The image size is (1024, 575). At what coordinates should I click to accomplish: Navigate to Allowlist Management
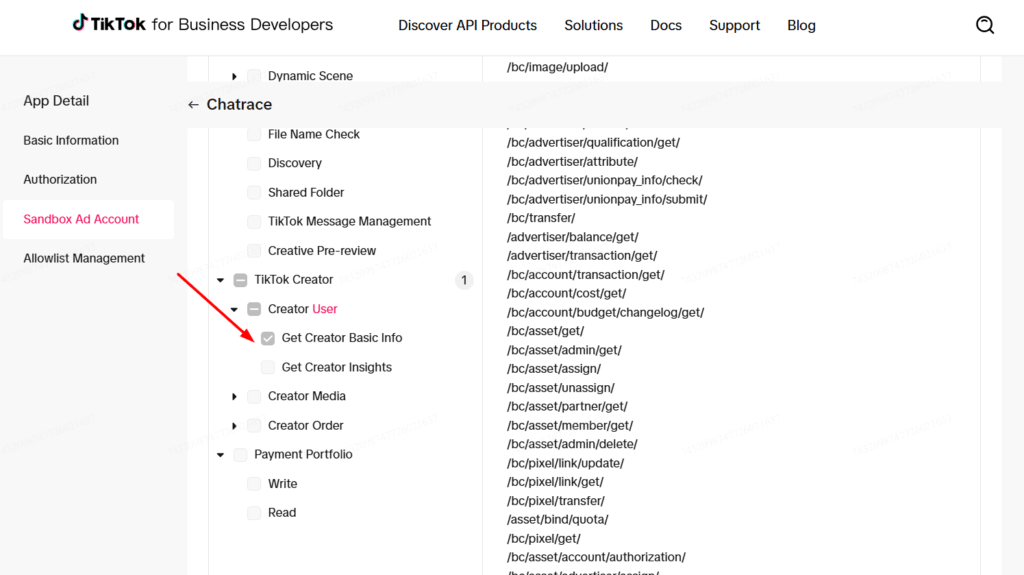pos(84,258)
